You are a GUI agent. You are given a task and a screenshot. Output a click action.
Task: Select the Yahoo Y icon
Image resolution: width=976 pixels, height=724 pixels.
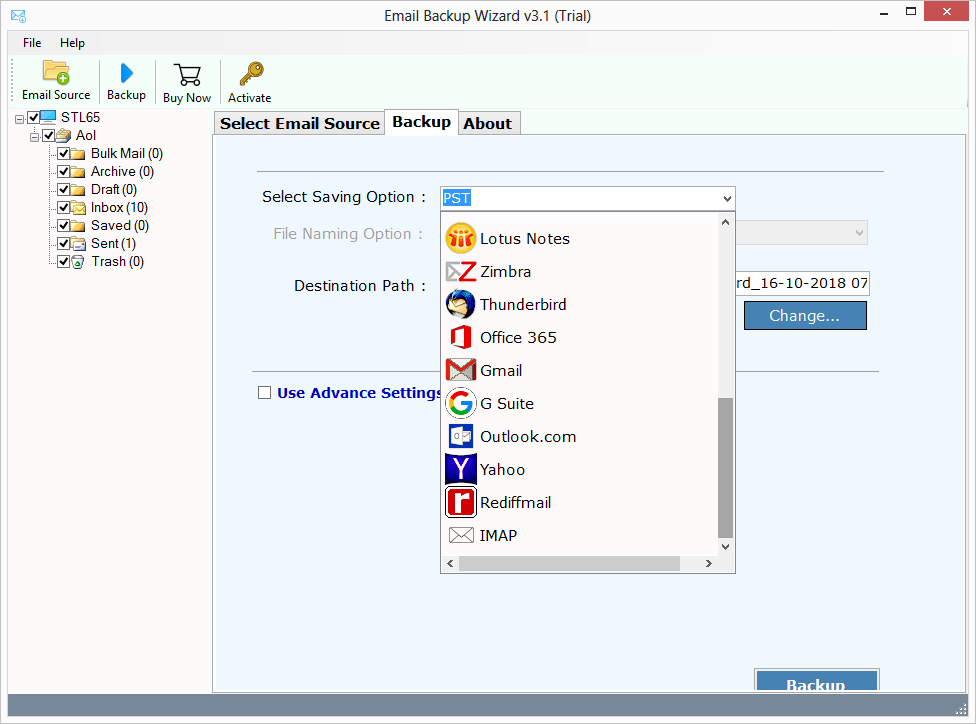point(461,469)
